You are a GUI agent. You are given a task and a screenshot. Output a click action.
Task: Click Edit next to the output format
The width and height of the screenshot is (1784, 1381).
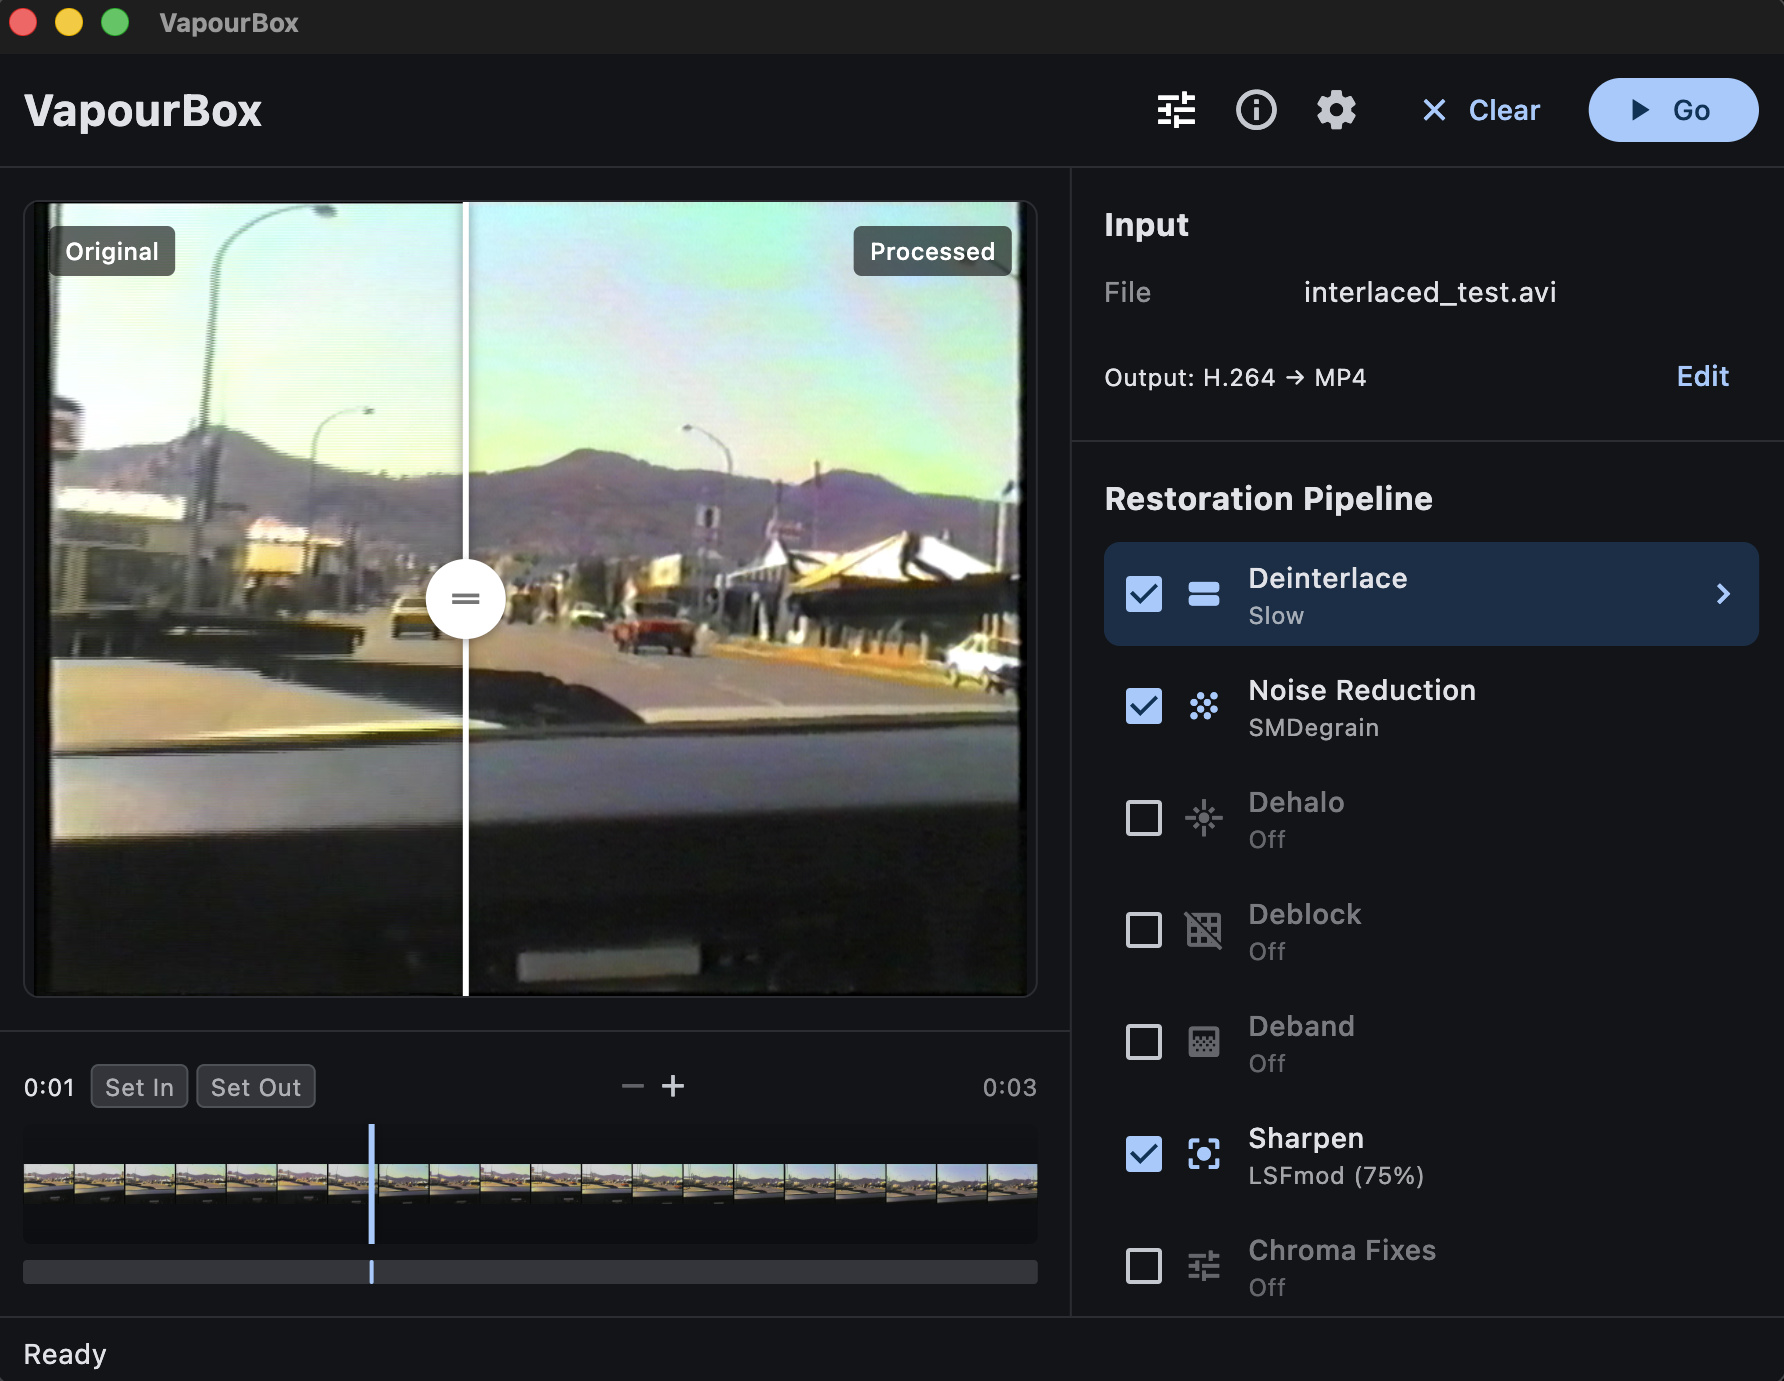1702,377
